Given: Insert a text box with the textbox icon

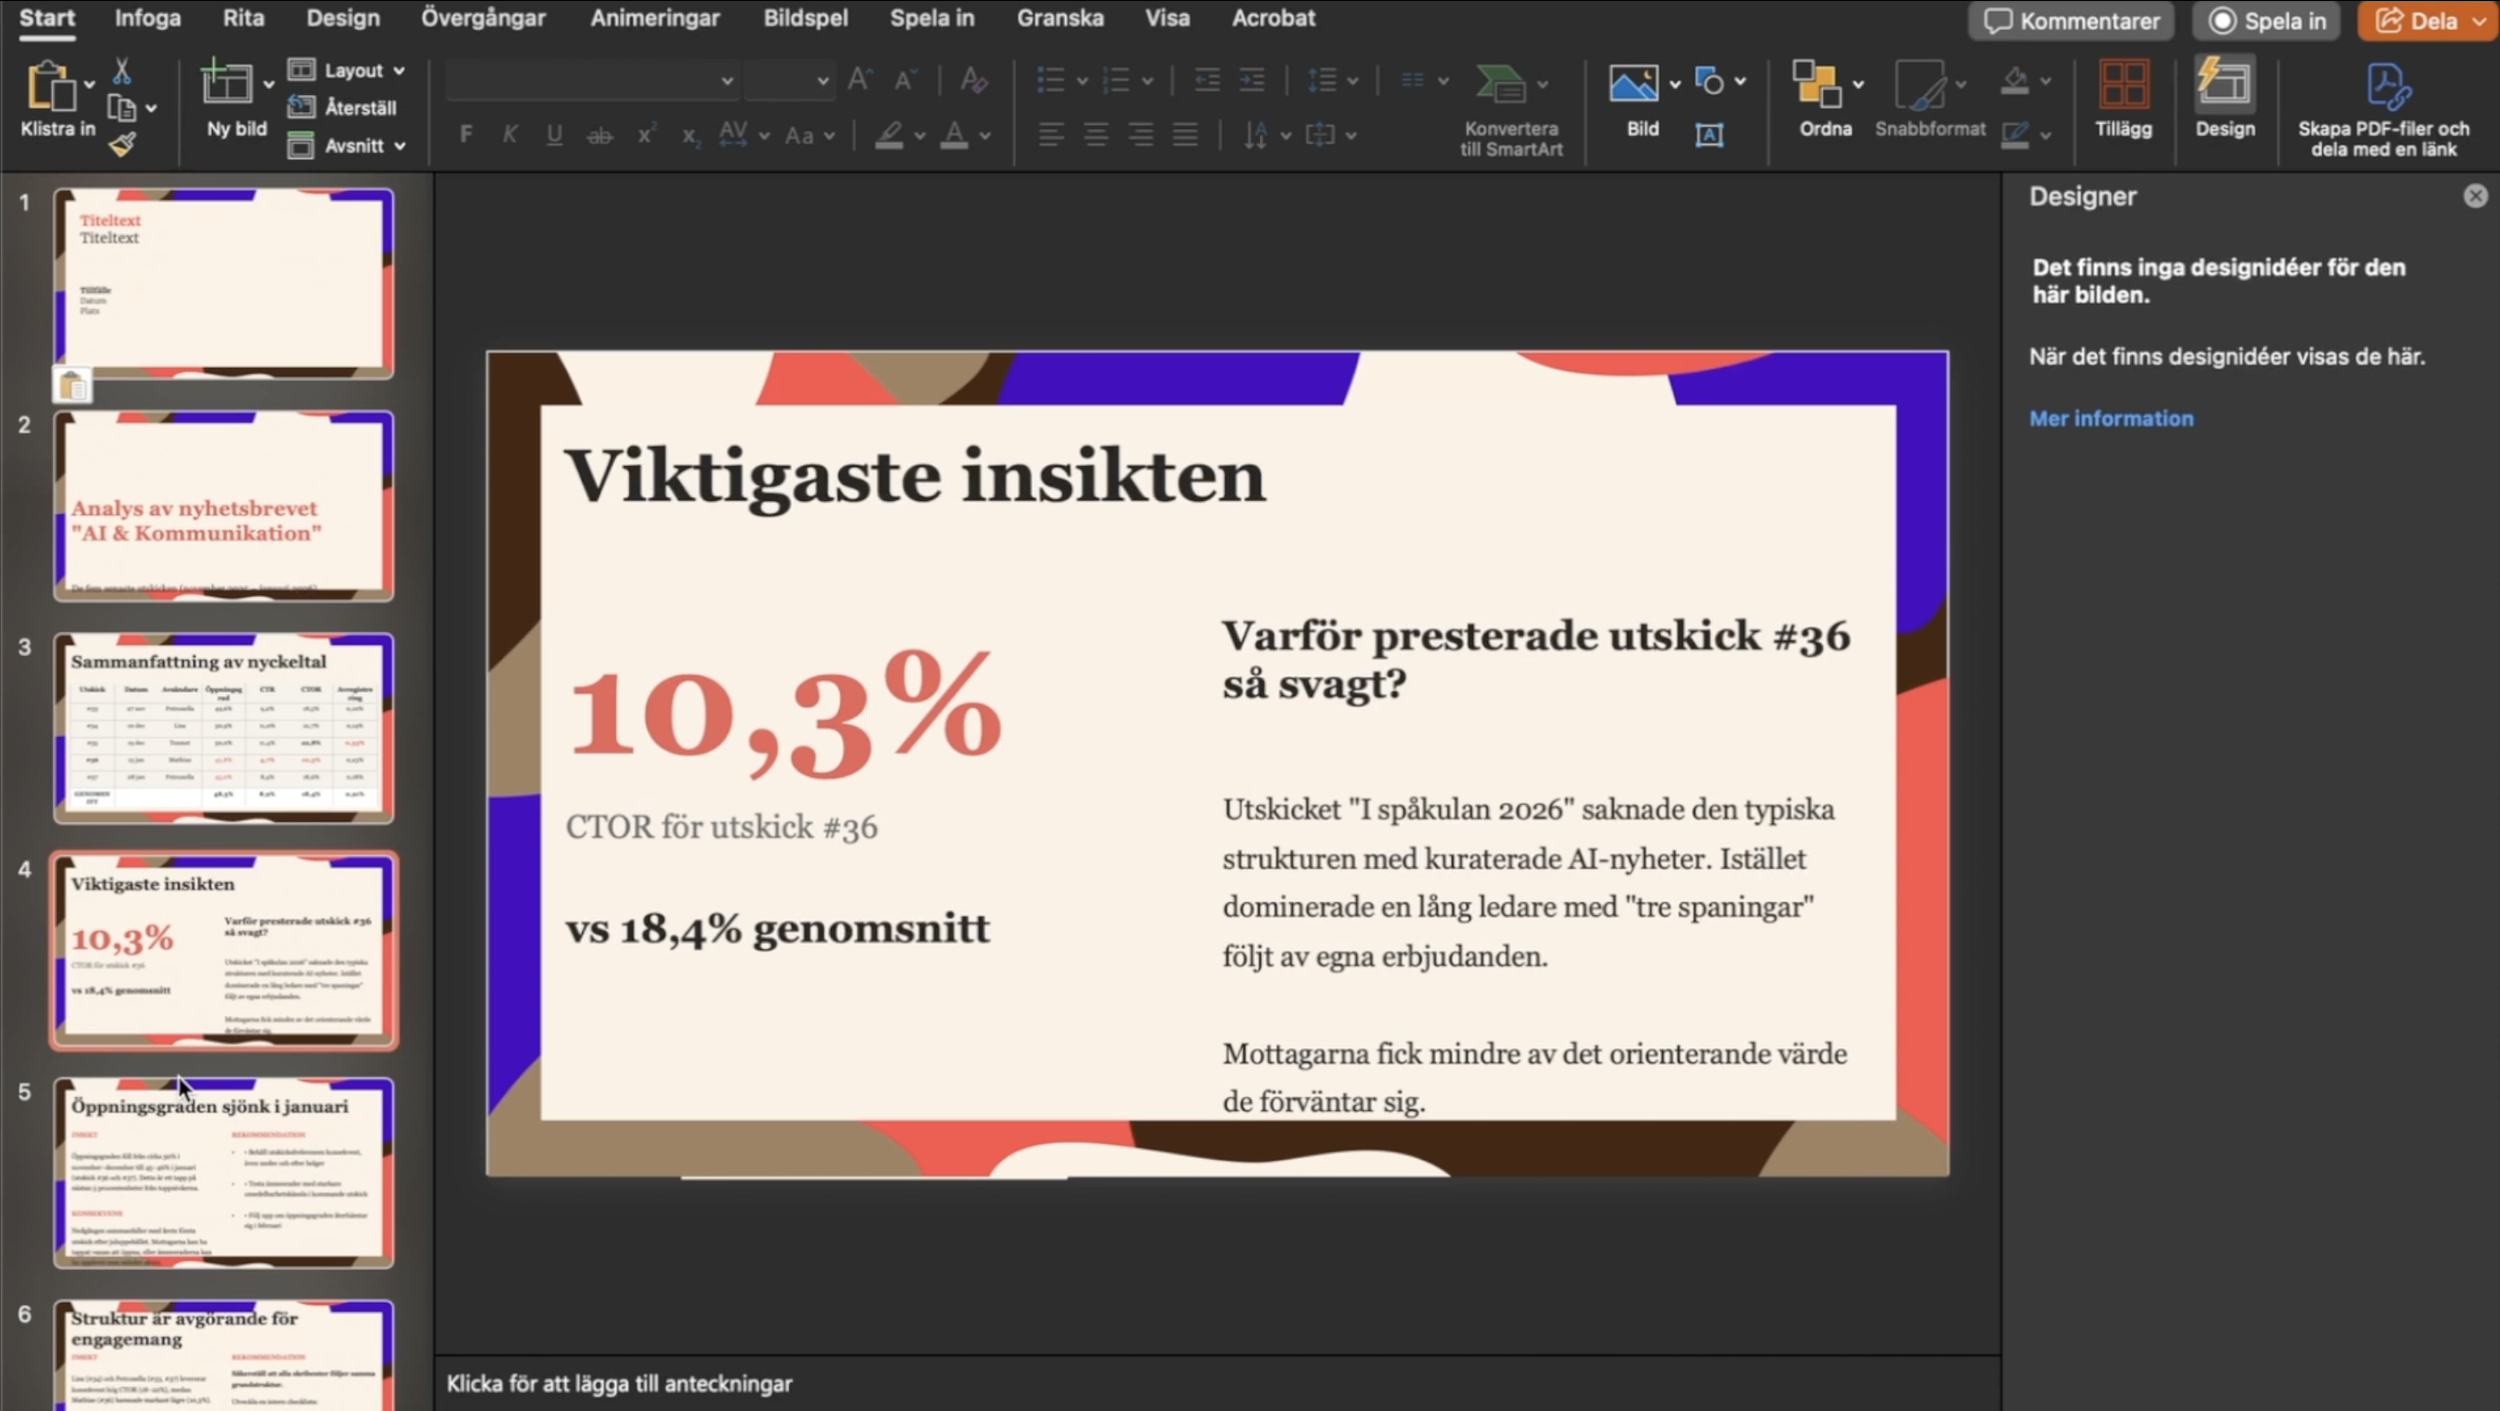Looking at the screenshot, I should tap(1708, 135).
